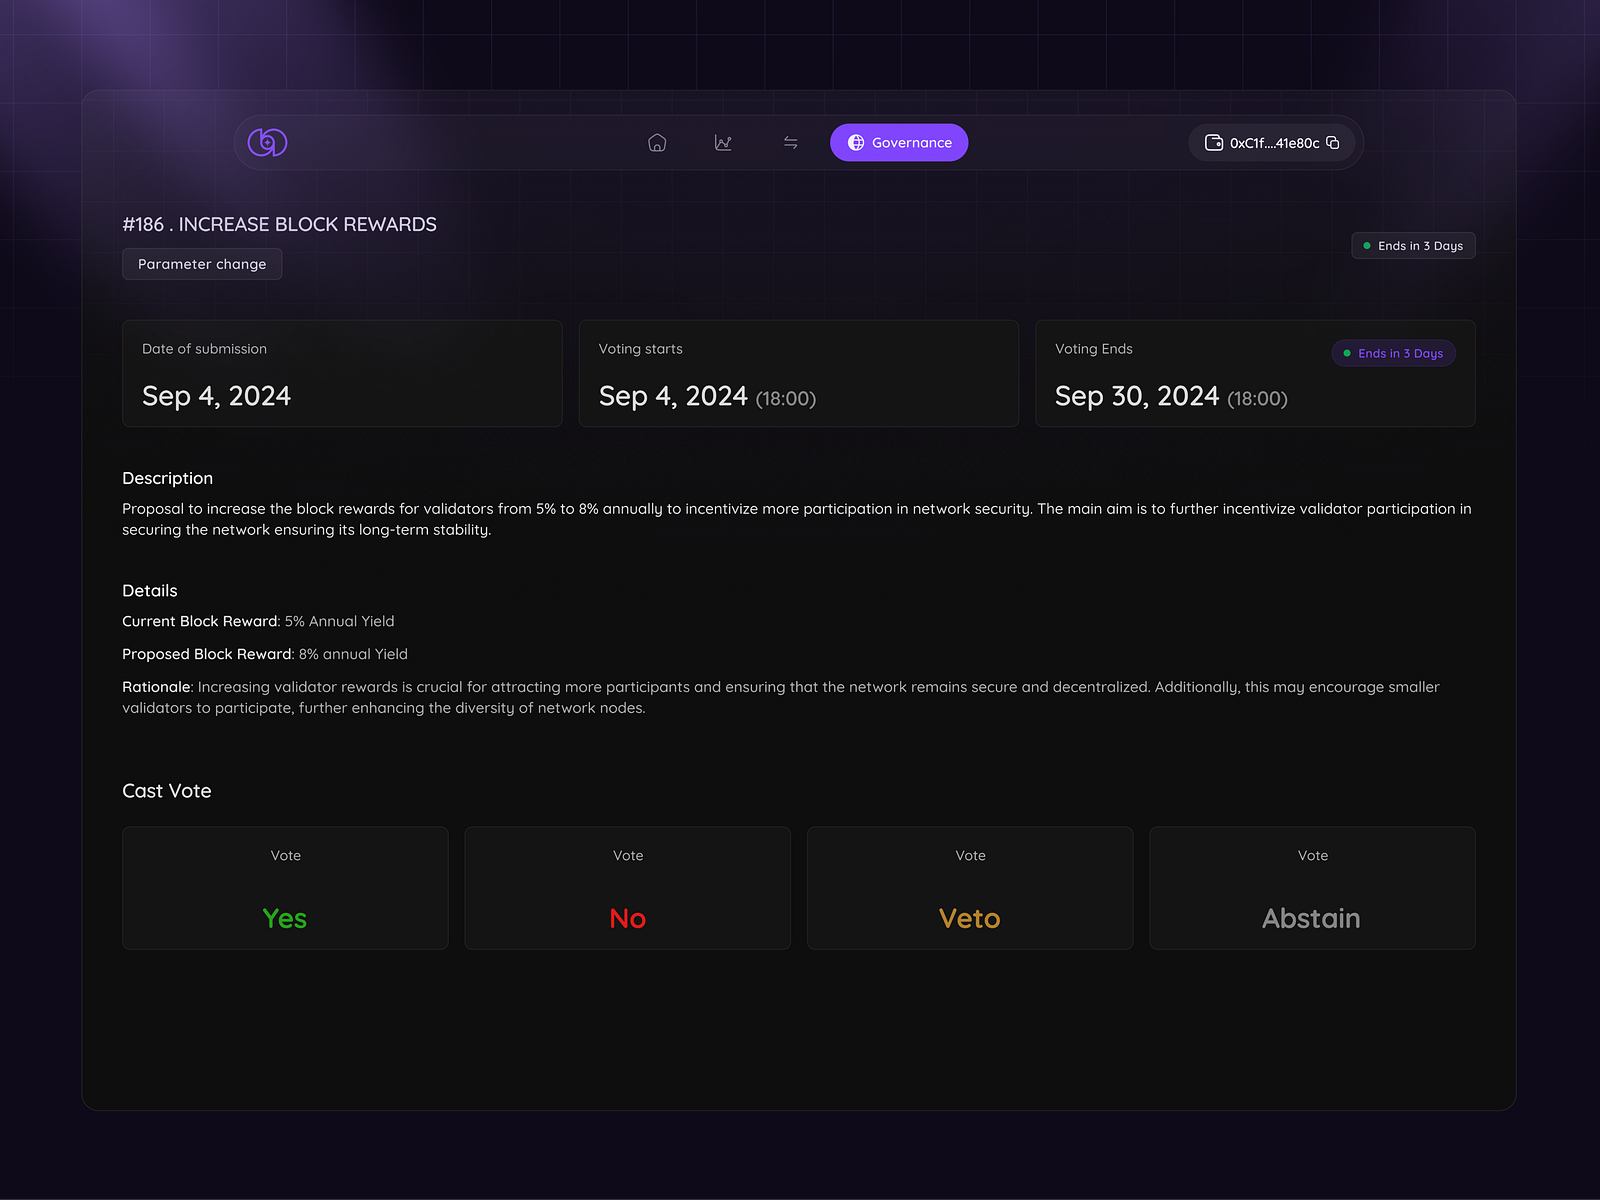Viewport: 1600px width, 1200px height.
Task: Select the Home icon in the navigation bar
Action: pyautogui.click(x=657, y=142)
